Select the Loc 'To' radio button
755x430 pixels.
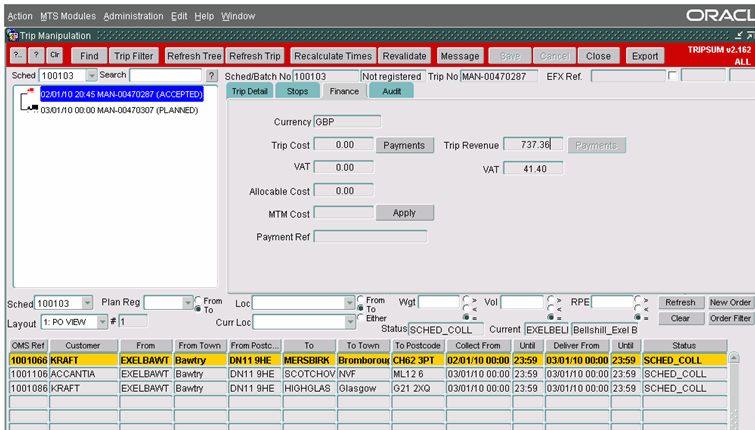361,308
